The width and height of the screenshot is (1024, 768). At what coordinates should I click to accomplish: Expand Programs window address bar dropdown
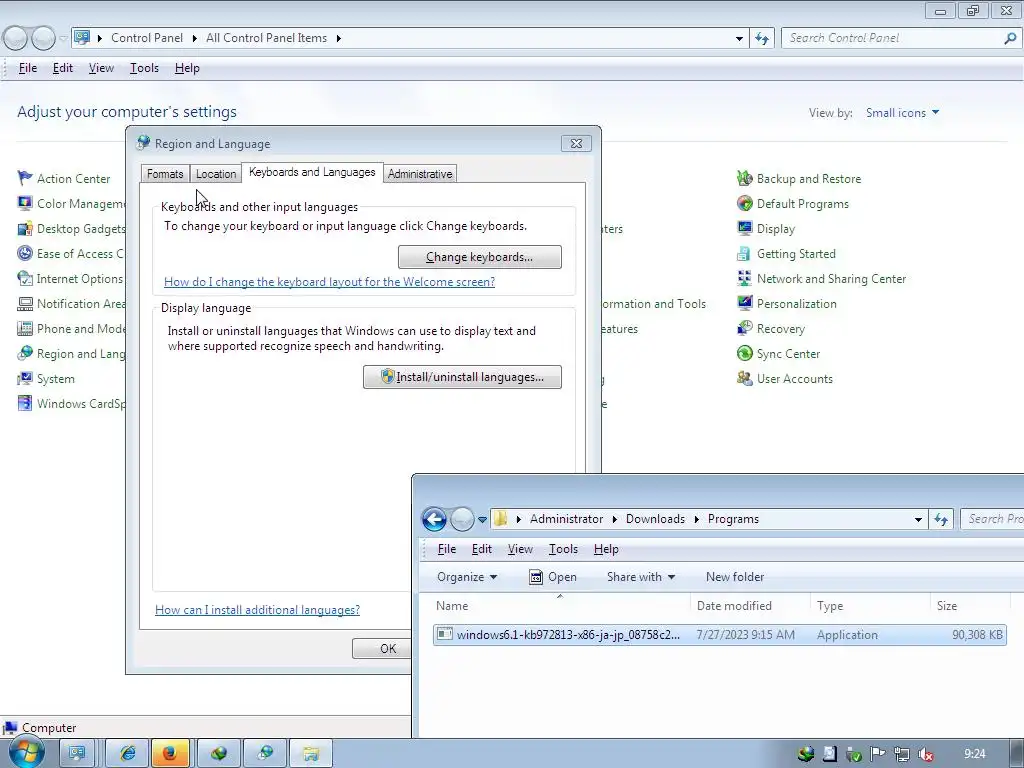pyautogui.click(x=918, y=520)
